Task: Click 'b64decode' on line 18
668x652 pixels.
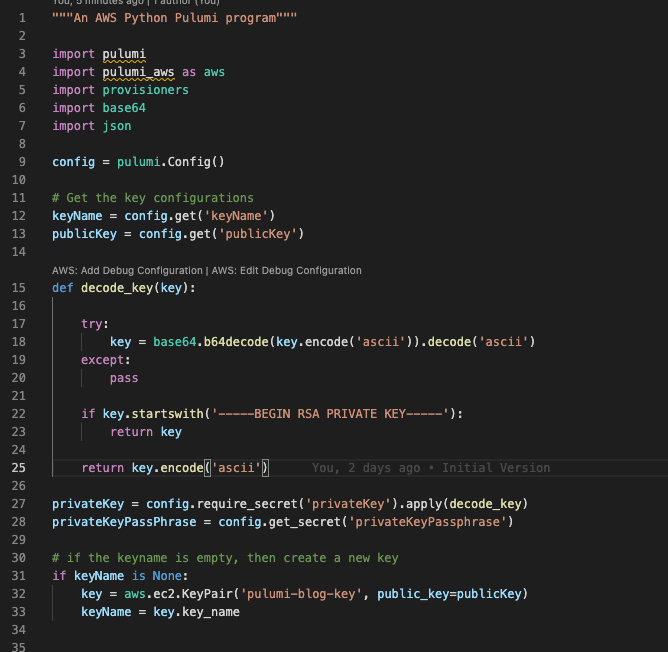Action: (236, 342)
